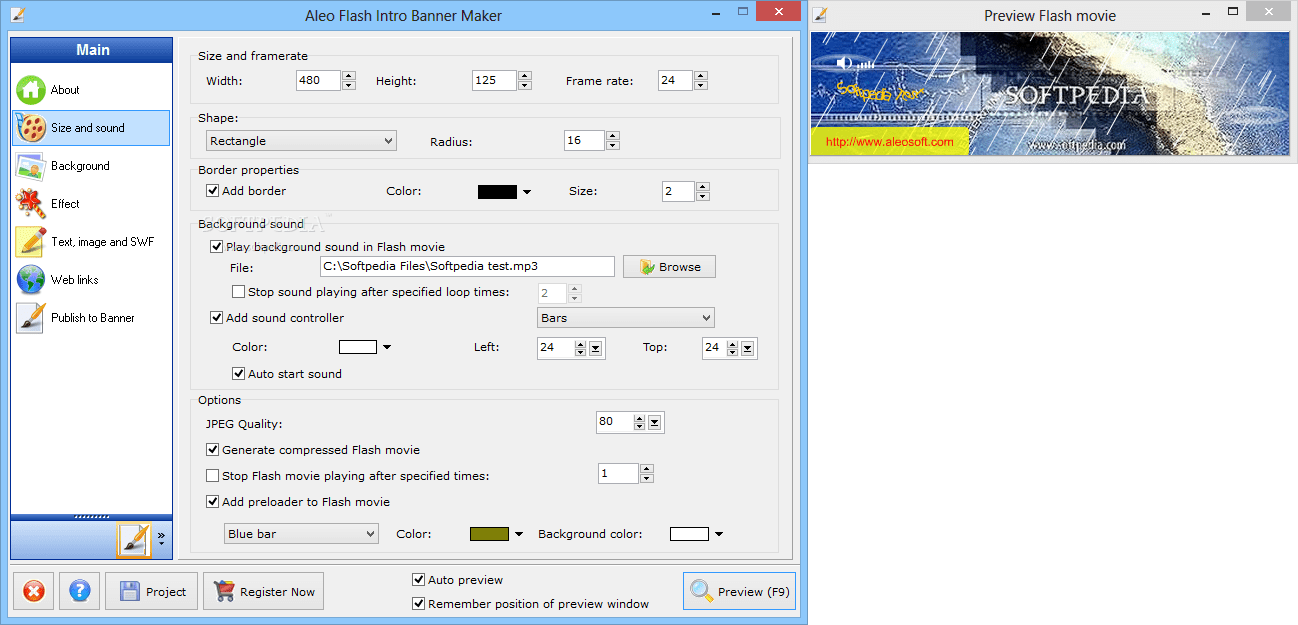The width and height of the screenshot is (1298, 625).
Task: Click the red cancel icon at bottom left
Action: tap(33, 591)
